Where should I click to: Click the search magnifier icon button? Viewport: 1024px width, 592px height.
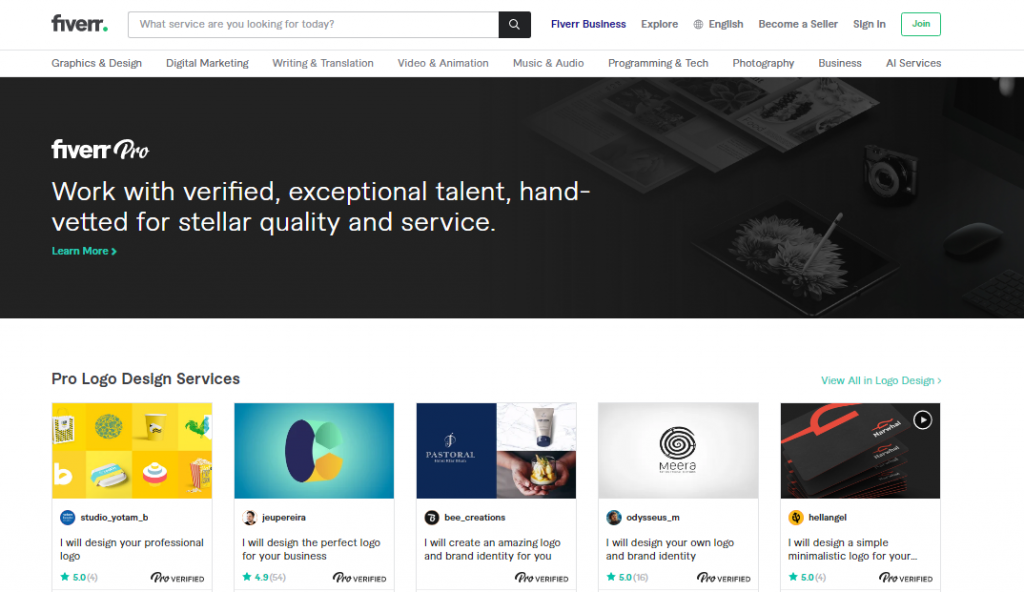pos(514,24)
